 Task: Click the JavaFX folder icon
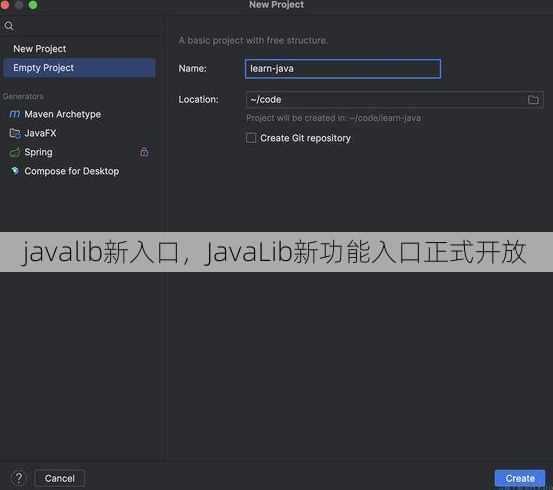click(x=15, y=133)
